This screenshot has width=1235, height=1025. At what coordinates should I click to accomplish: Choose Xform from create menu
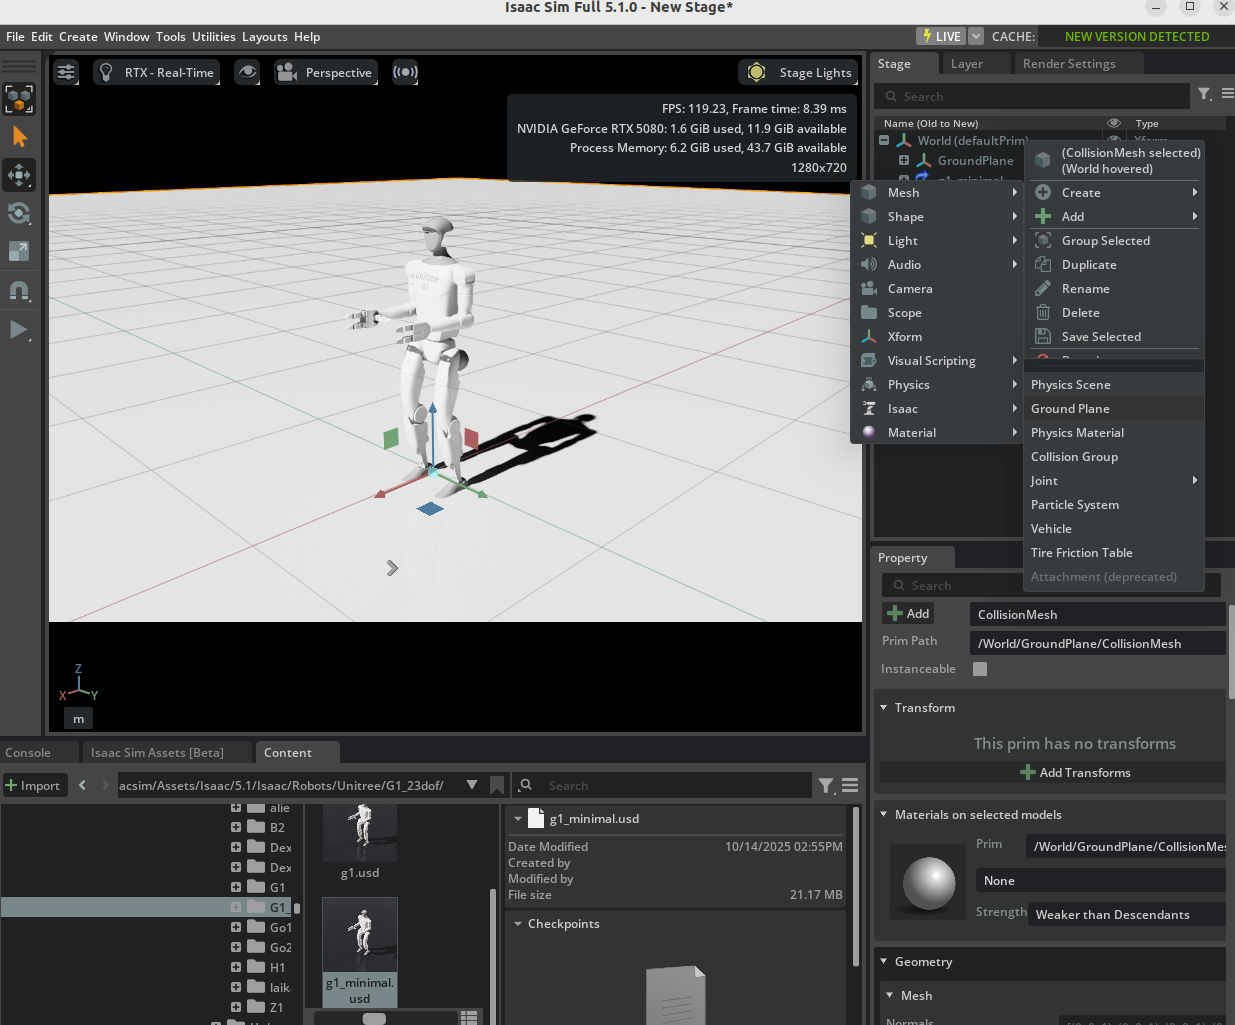click(939, 337)
